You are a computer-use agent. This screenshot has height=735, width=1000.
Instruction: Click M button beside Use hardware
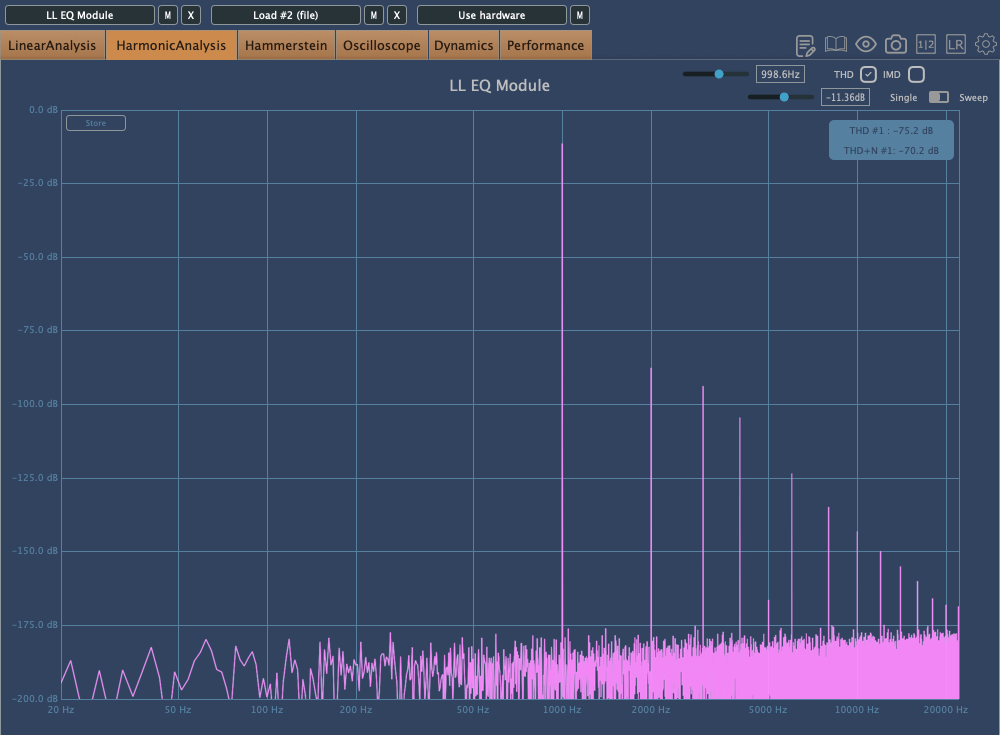click(x=580, y=15)
